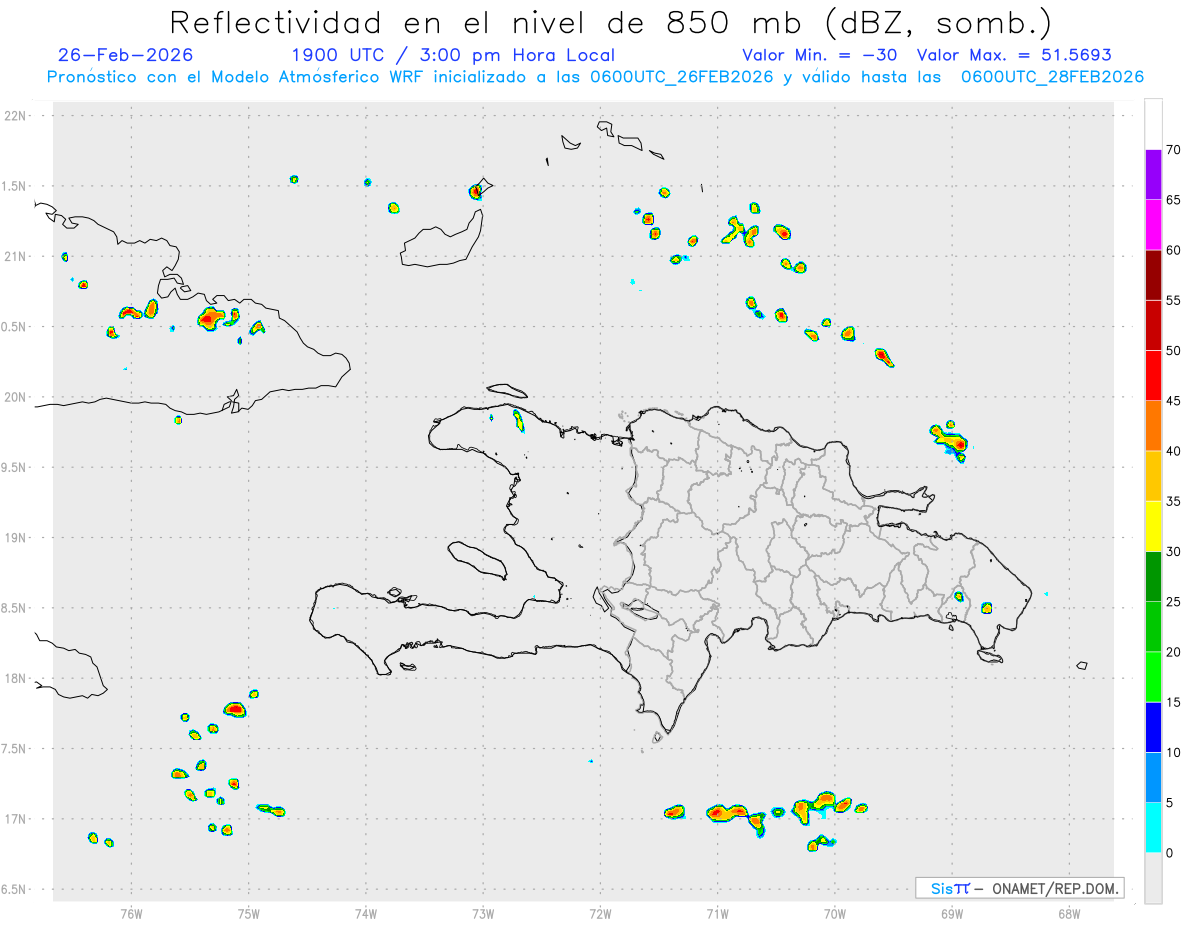Pick the orange 40-45 dBZ colorbar segment
Image resolution: width=1200 pixels, height=927 pixels.
pyautogui.click(x=1153, y=426)
